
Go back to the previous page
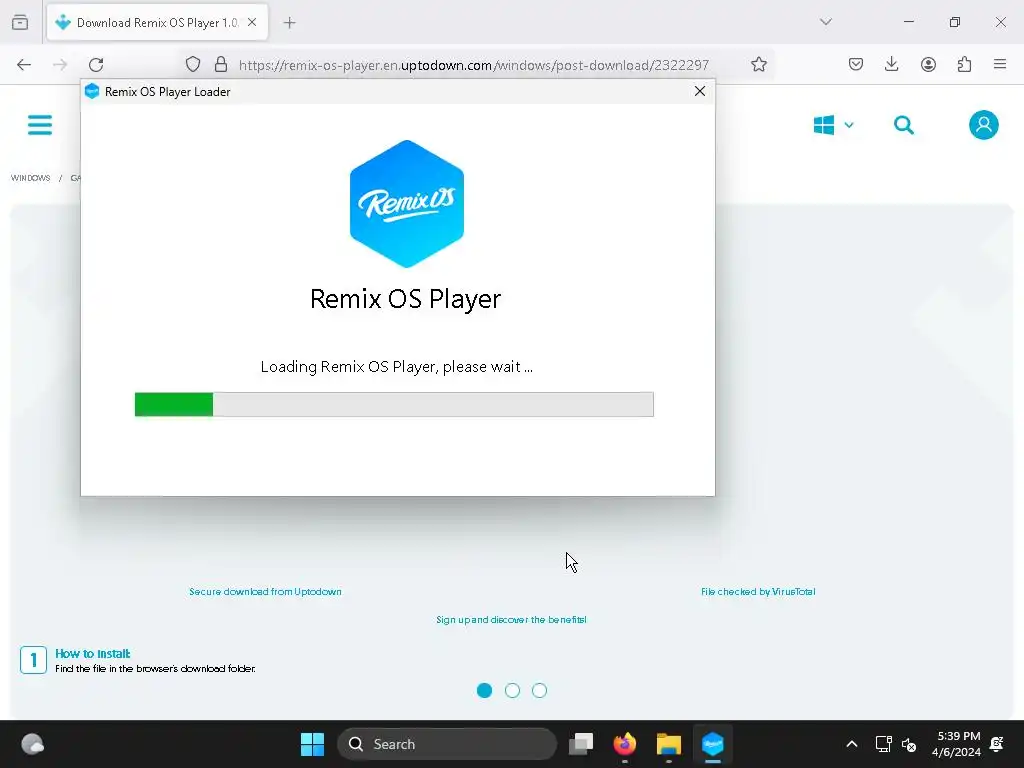point(24,65)
